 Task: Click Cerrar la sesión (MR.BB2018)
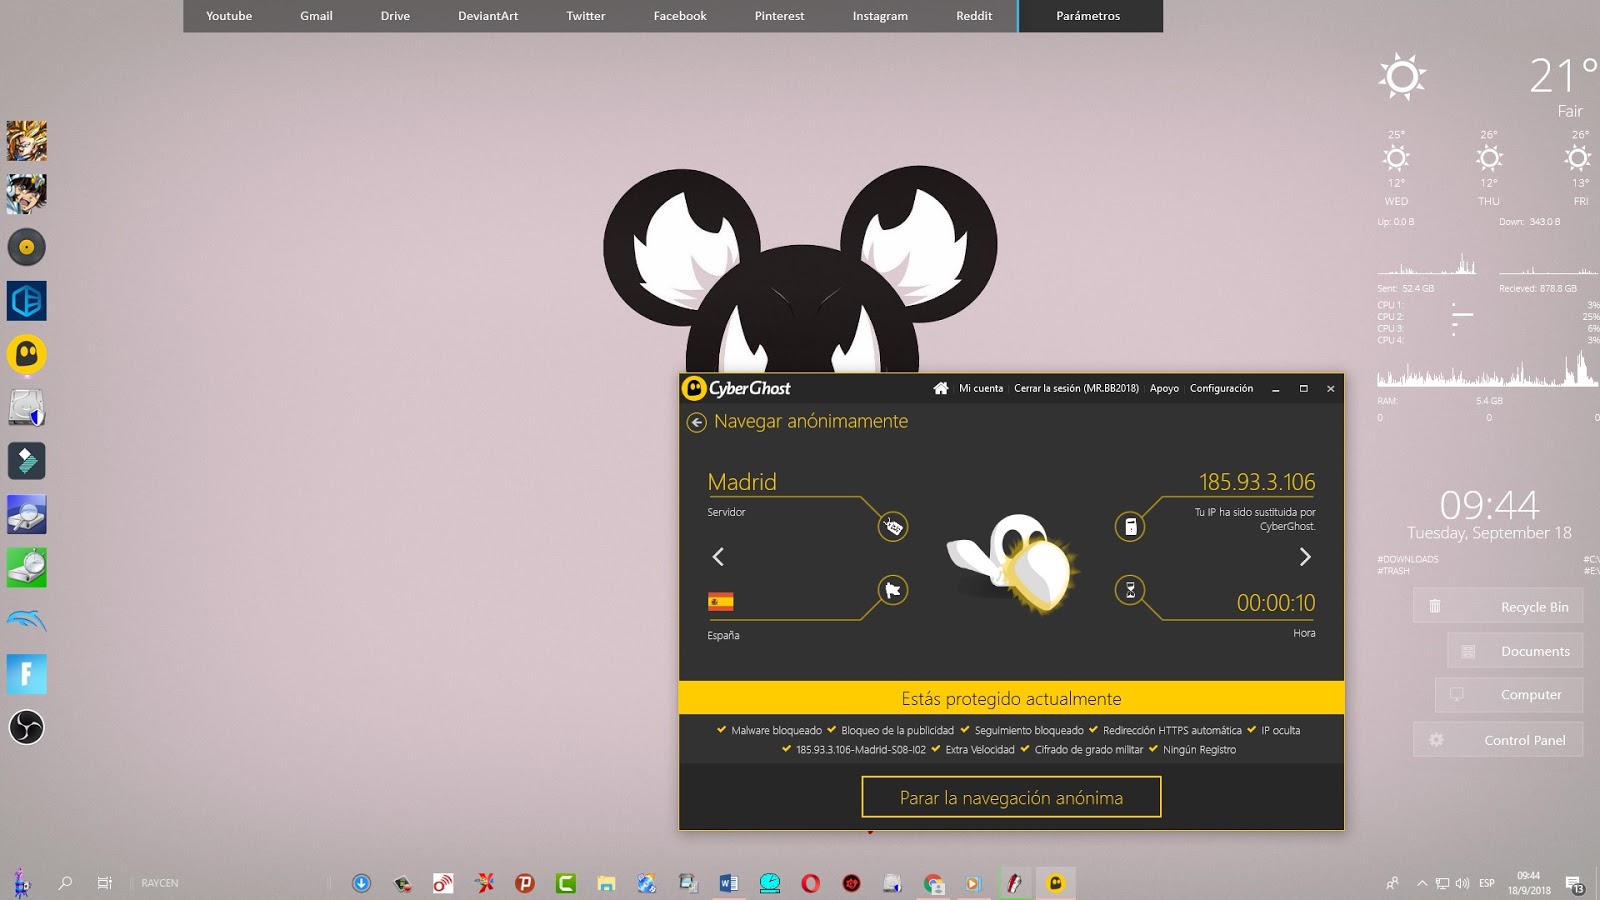pos(1076,388)
